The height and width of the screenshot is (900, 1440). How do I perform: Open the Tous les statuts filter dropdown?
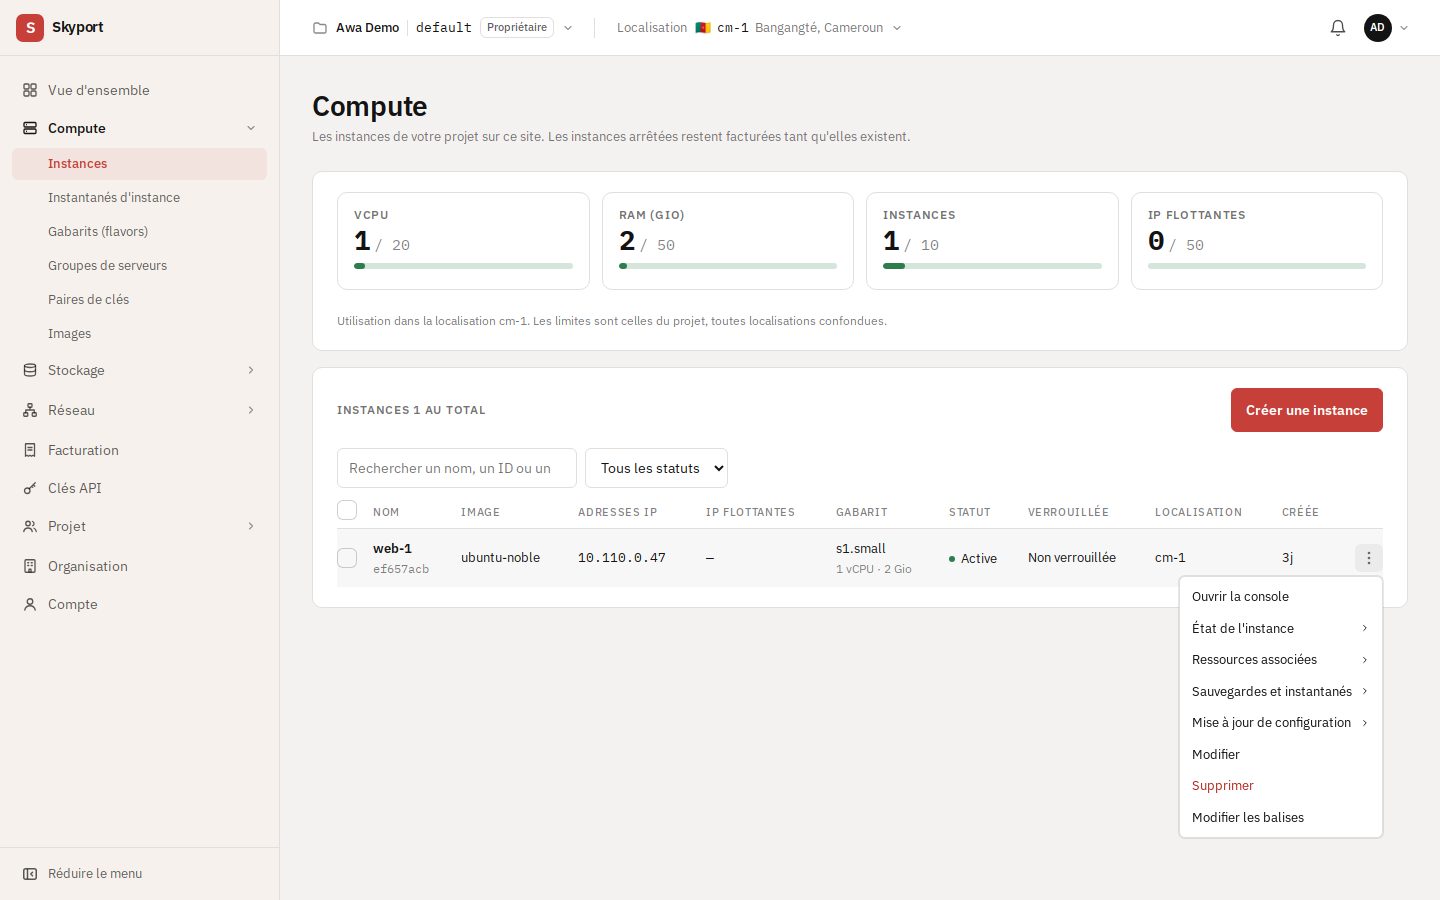pyautogui.click(x=656, y=468)
